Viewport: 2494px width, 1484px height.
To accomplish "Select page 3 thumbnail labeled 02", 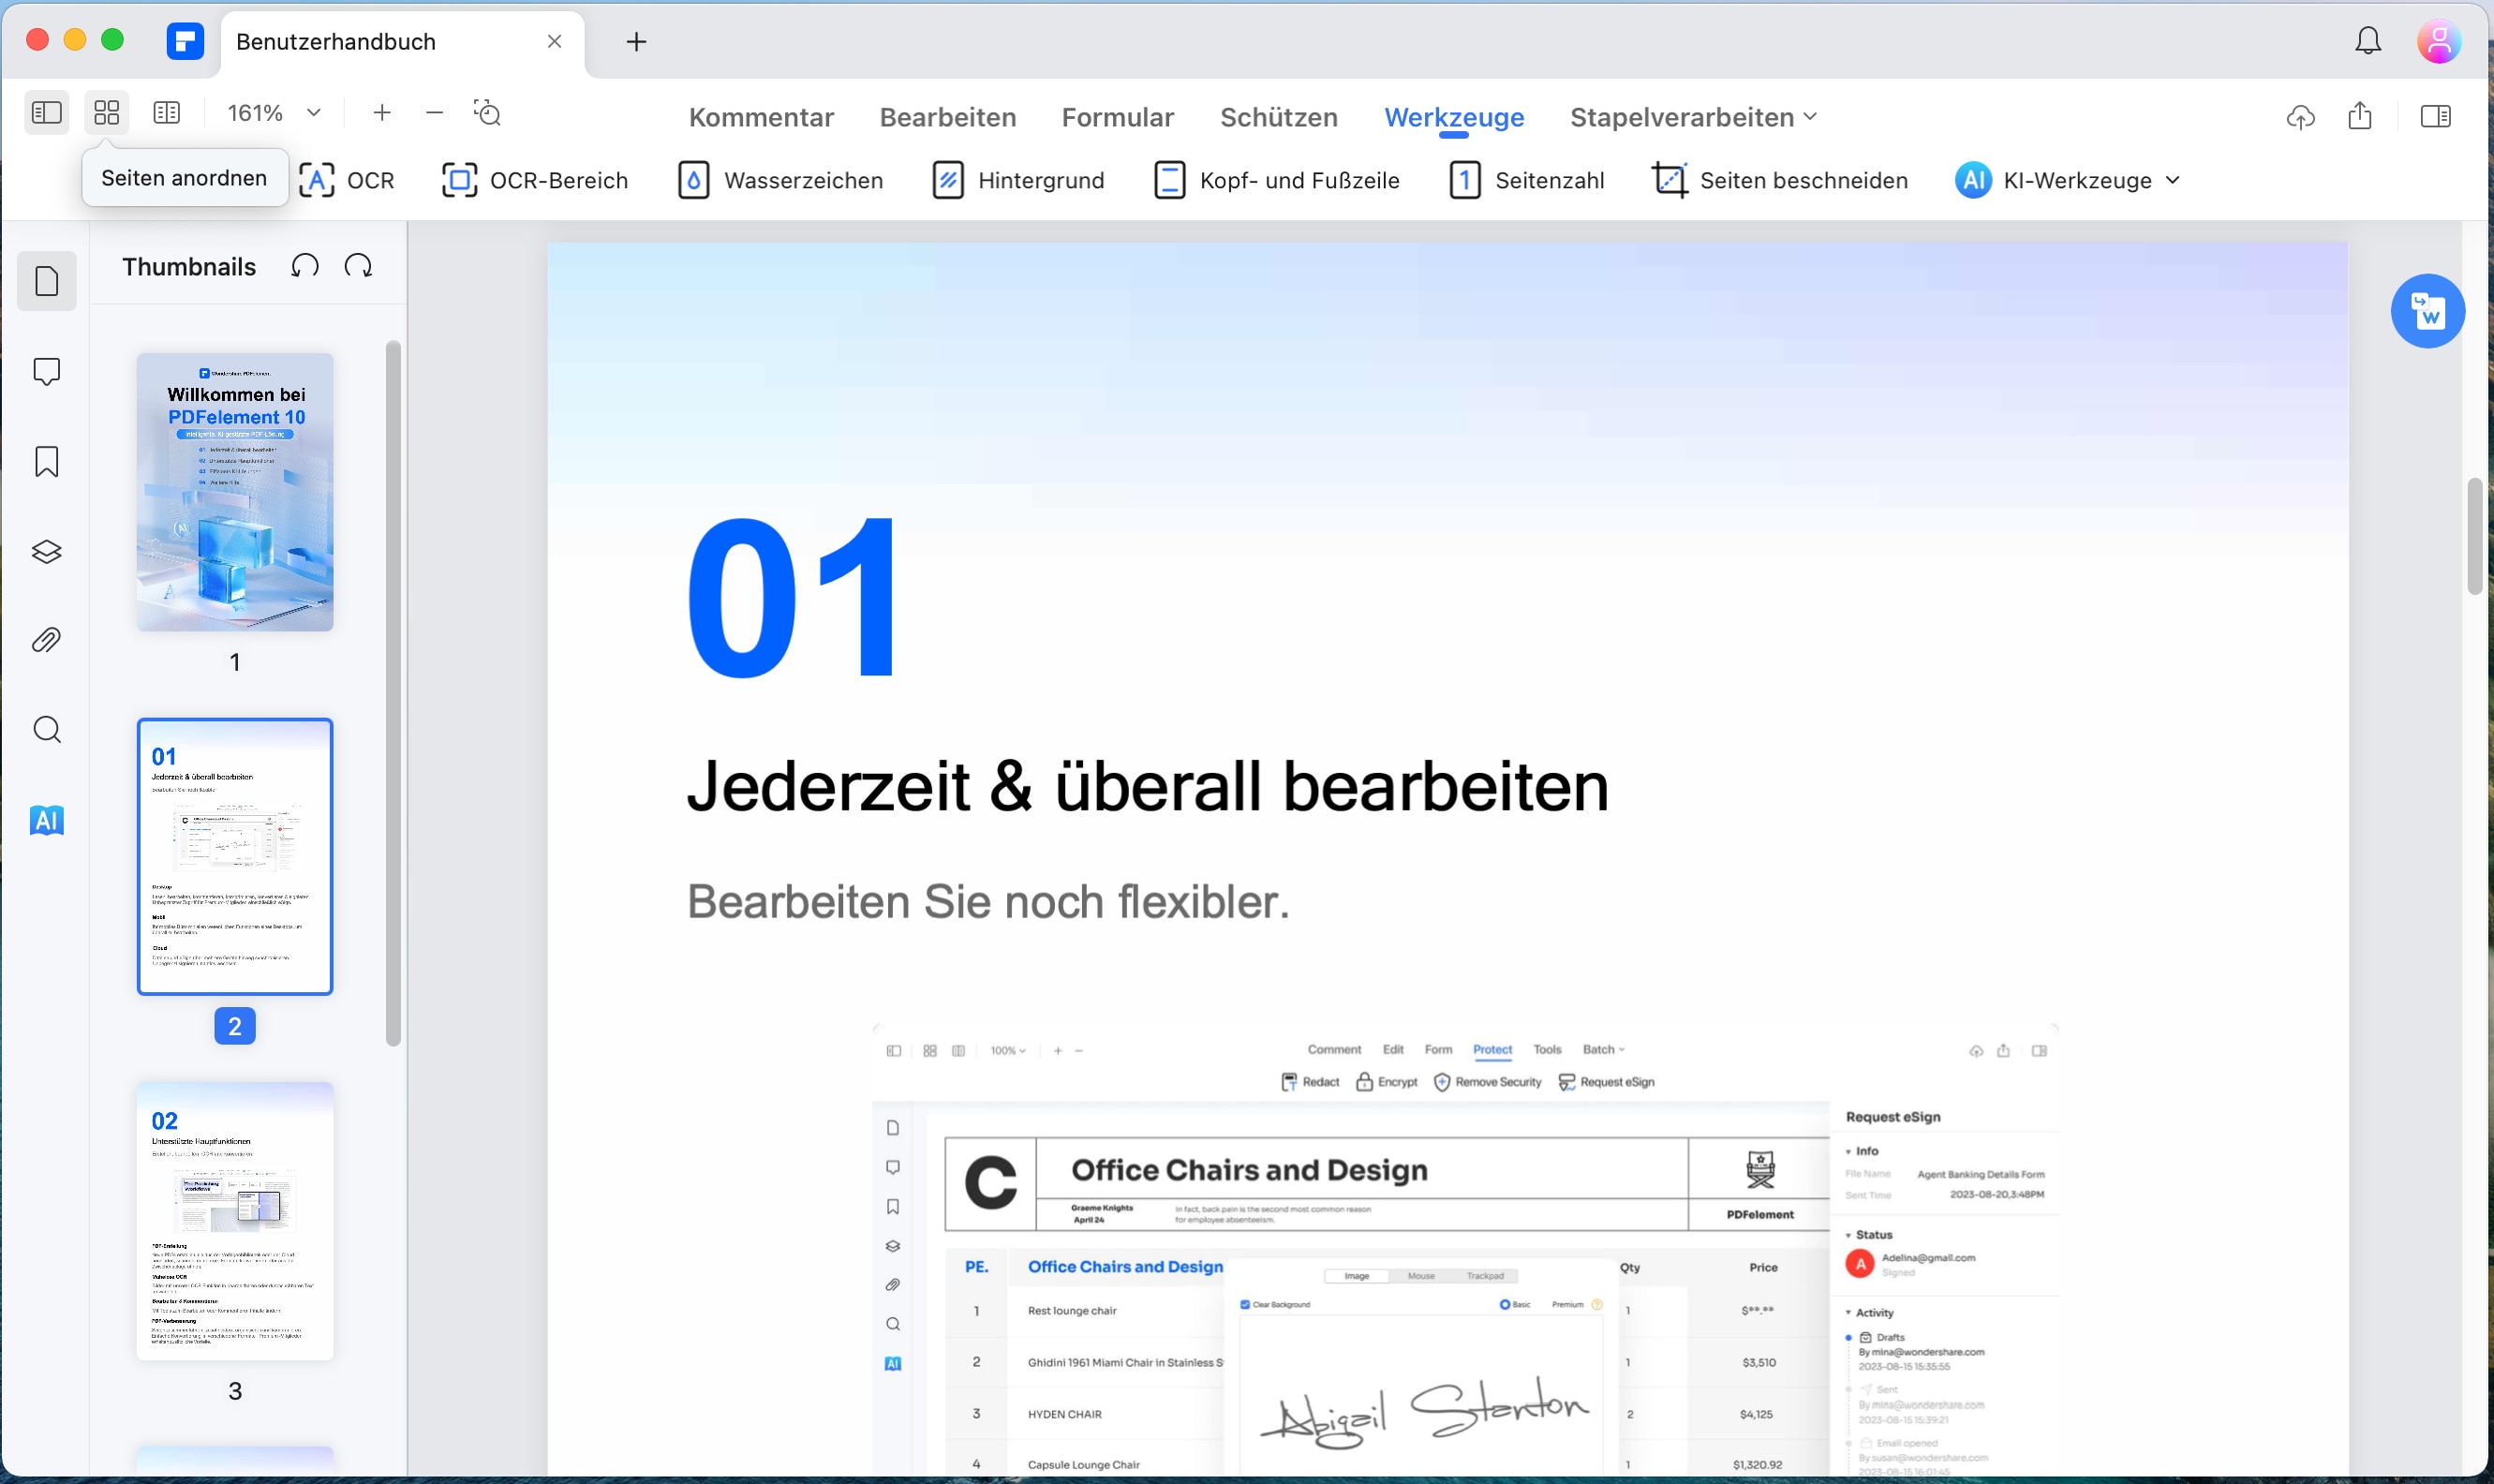I will [235, 1220].
